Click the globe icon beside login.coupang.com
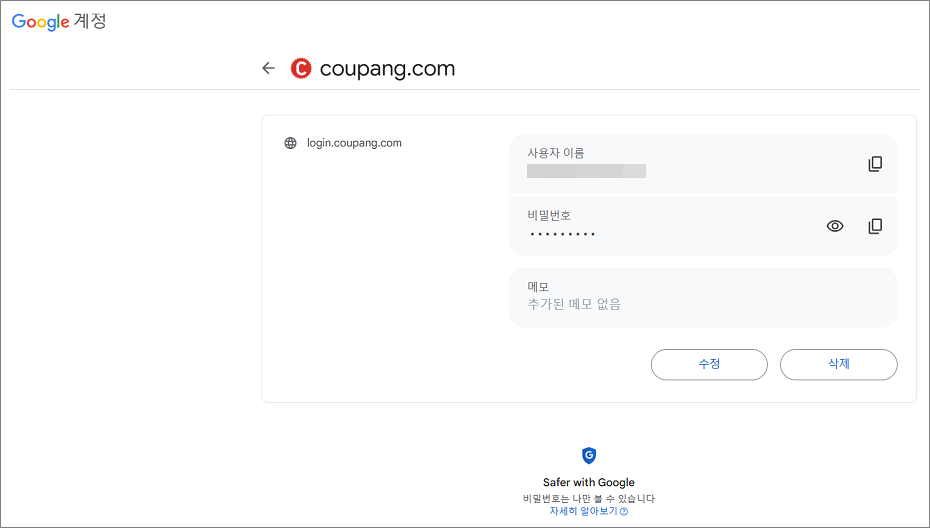 coord(290,143)
